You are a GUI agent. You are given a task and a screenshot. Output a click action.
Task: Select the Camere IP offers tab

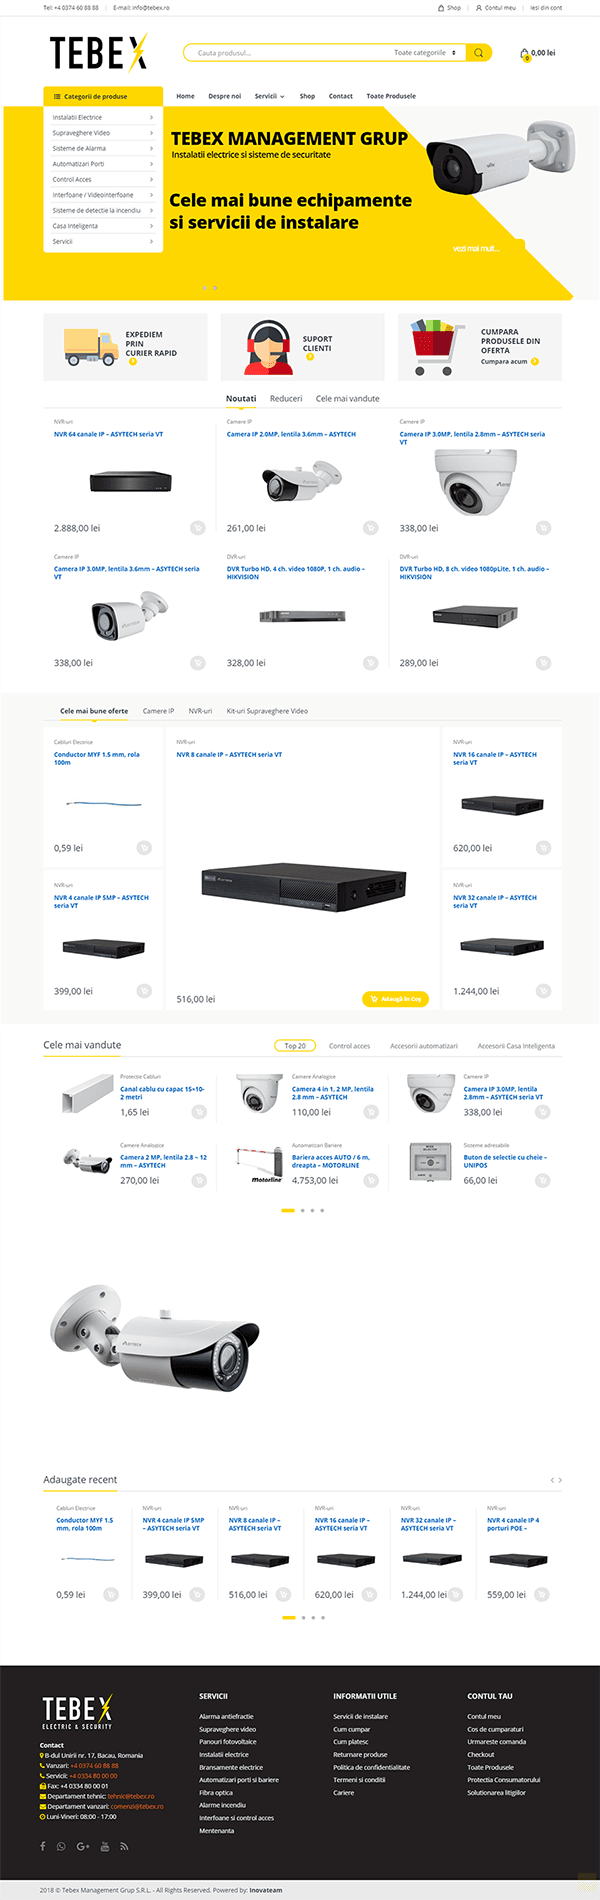click(158, 711)
